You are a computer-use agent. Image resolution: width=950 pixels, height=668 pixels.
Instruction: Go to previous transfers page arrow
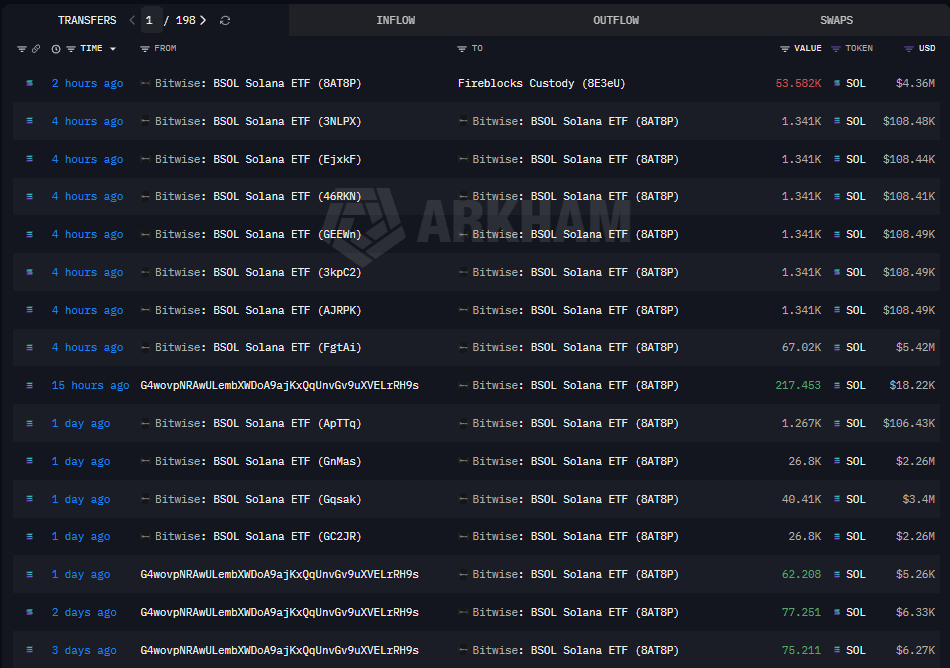pos(132,20)
